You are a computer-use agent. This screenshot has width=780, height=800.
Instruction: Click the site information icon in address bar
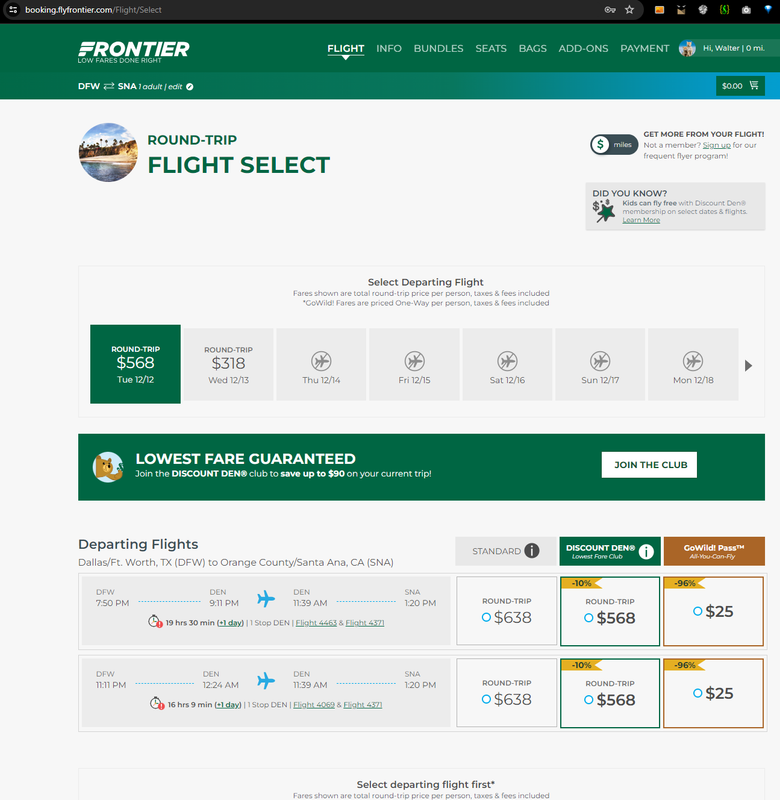(x=13, y=10)
